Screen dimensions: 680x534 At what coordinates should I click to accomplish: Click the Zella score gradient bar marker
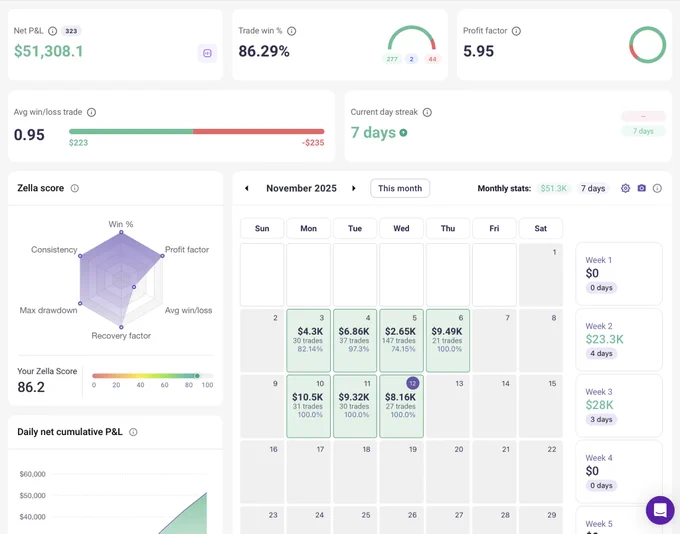[197, 376]
